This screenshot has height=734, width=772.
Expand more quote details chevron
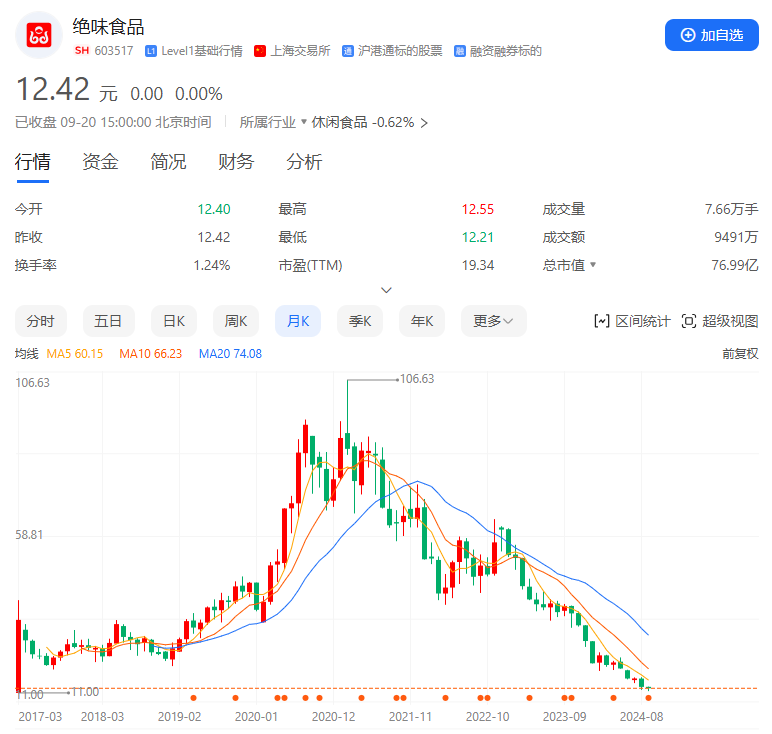(x=386, y=290)
